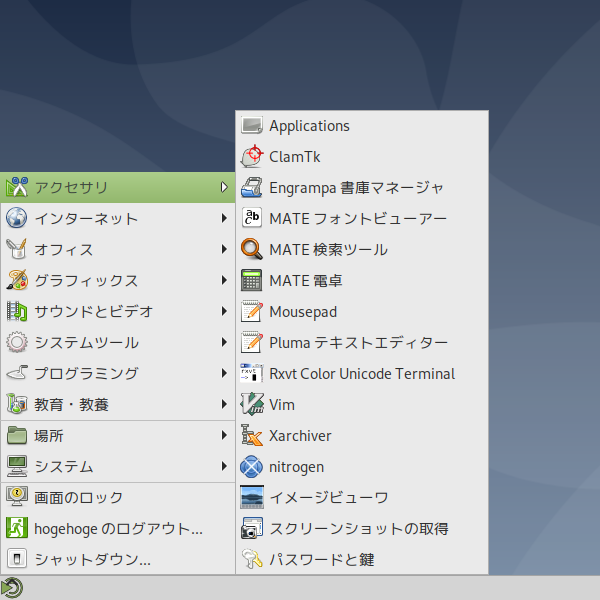This screenshot has height=600, width=600.
Task: Click the globe icon for インターネット
Action: [17, 218]
